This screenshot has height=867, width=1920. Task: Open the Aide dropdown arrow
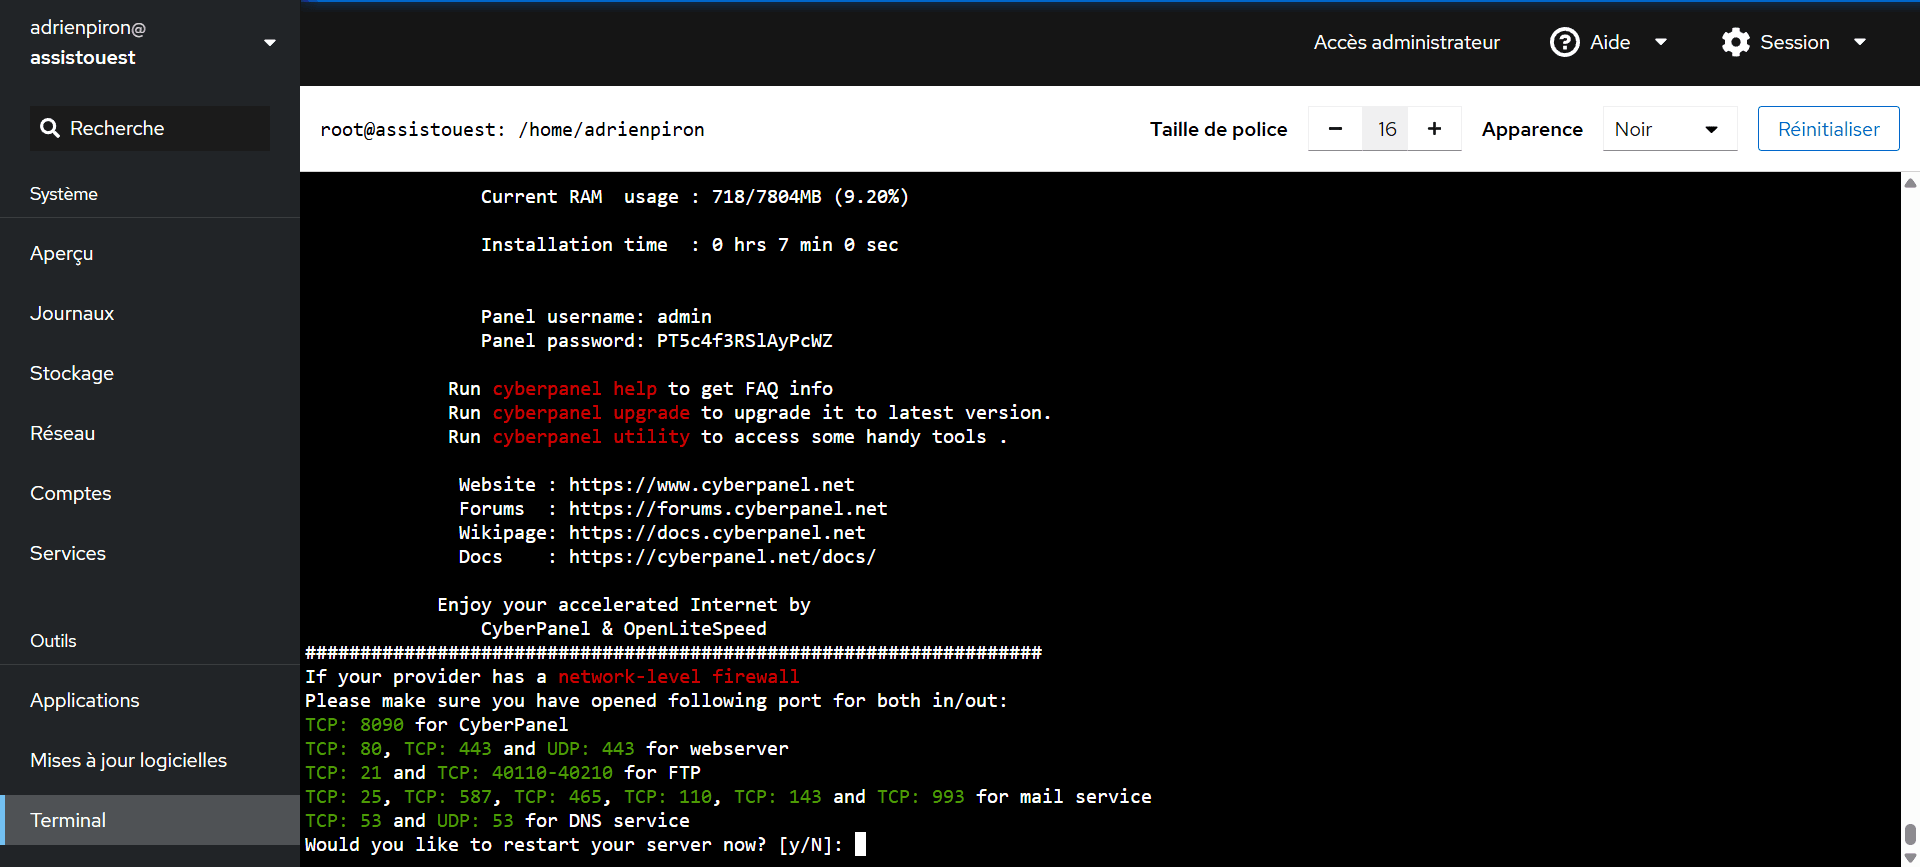pos(1661,42)
